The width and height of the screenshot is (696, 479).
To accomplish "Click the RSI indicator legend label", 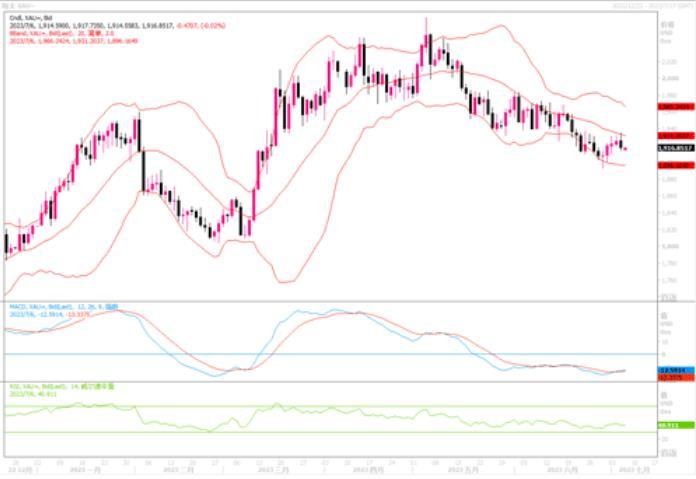I will click(40, 386).
